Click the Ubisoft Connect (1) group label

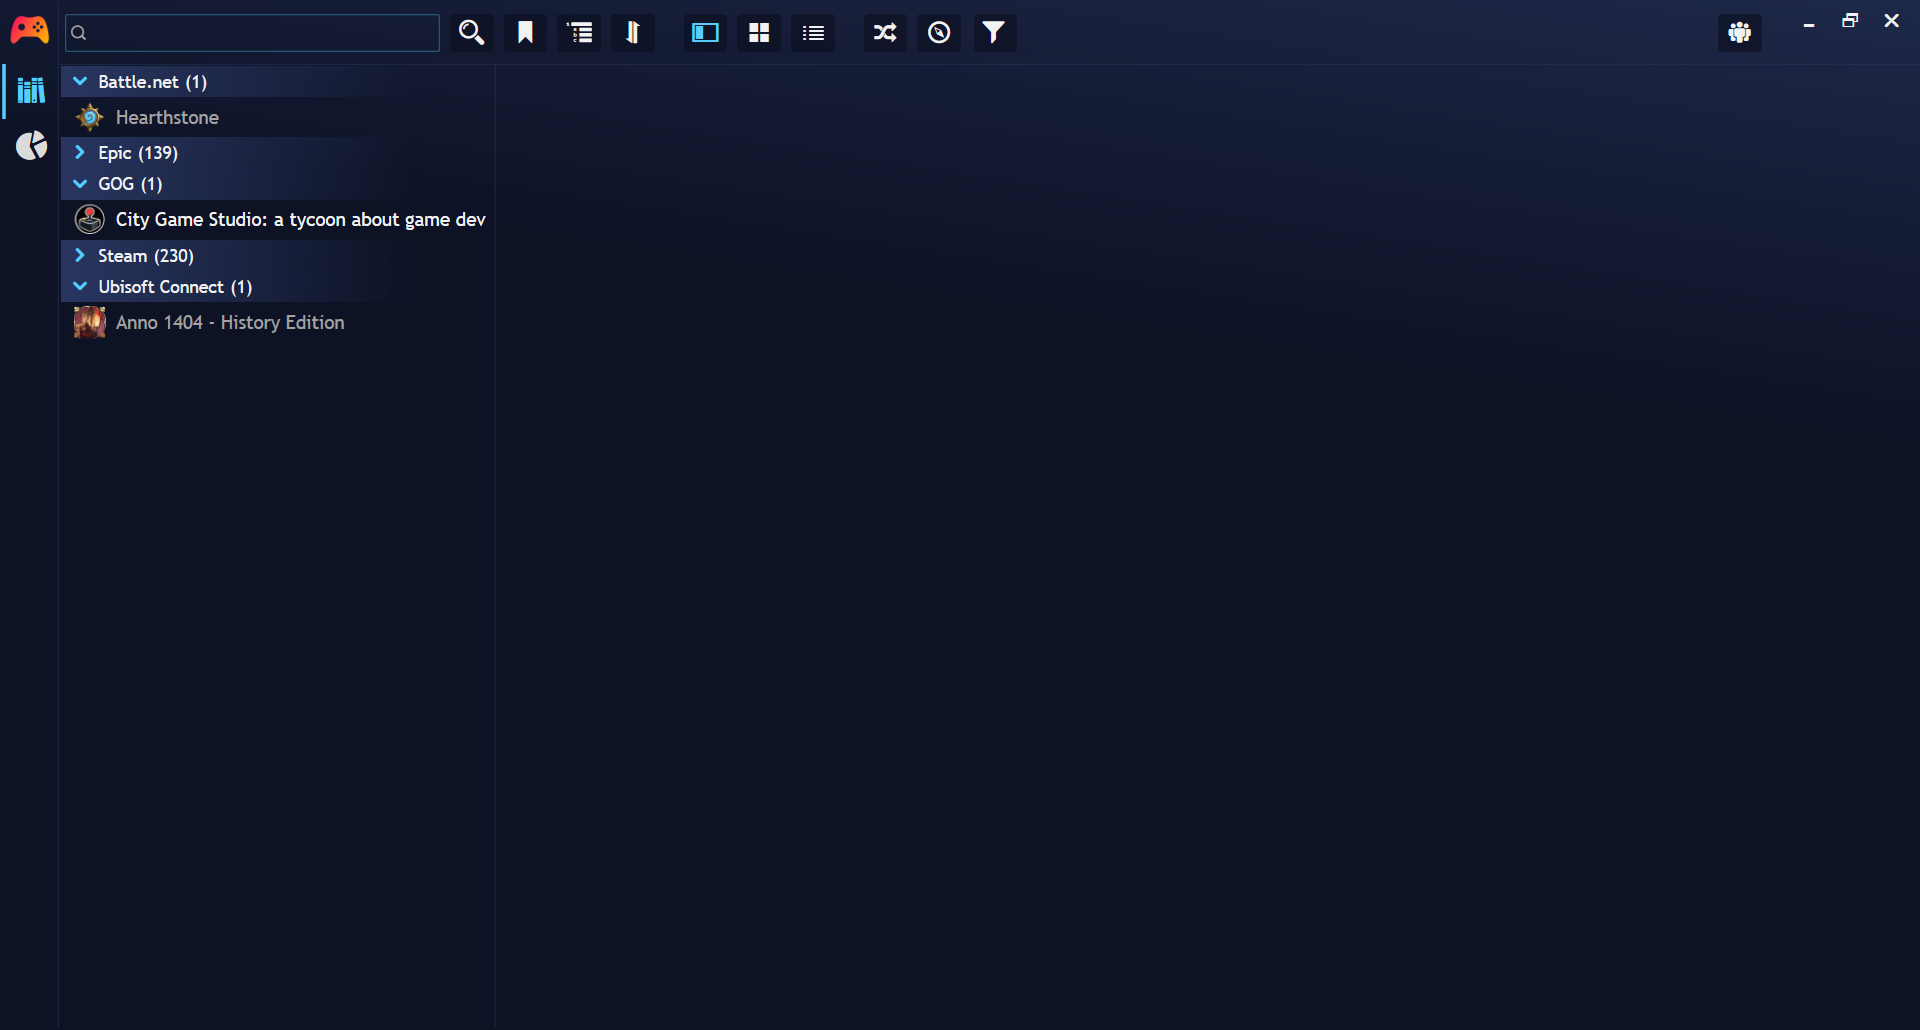[175, 287]
